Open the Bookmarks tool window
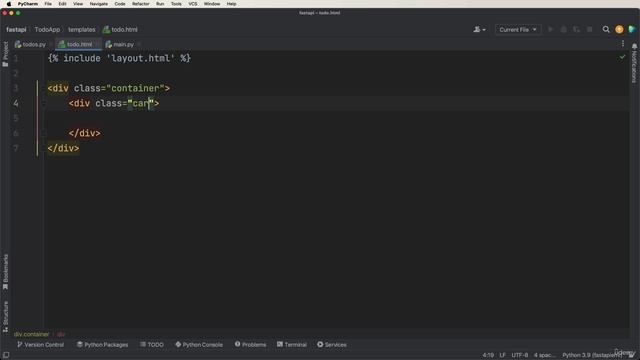640x360 pixels. tap(5, 272)
